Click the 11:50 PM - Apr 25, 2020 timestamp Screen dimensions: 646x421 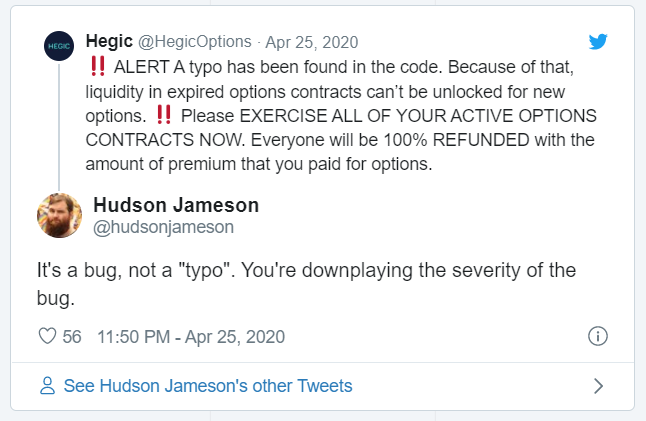click(x=191, y=337)
